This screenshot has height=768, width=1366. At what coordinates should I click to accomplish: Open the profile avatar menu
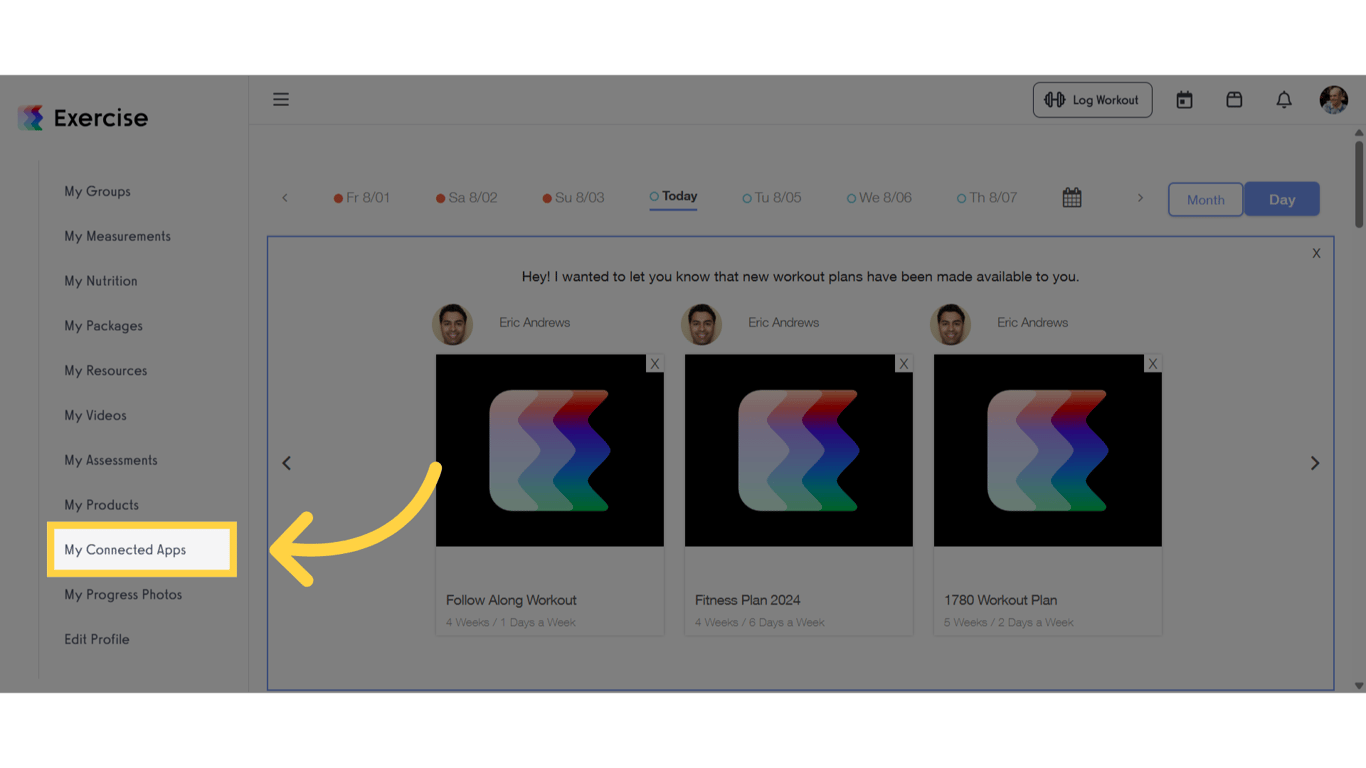tap(1334, 99)
